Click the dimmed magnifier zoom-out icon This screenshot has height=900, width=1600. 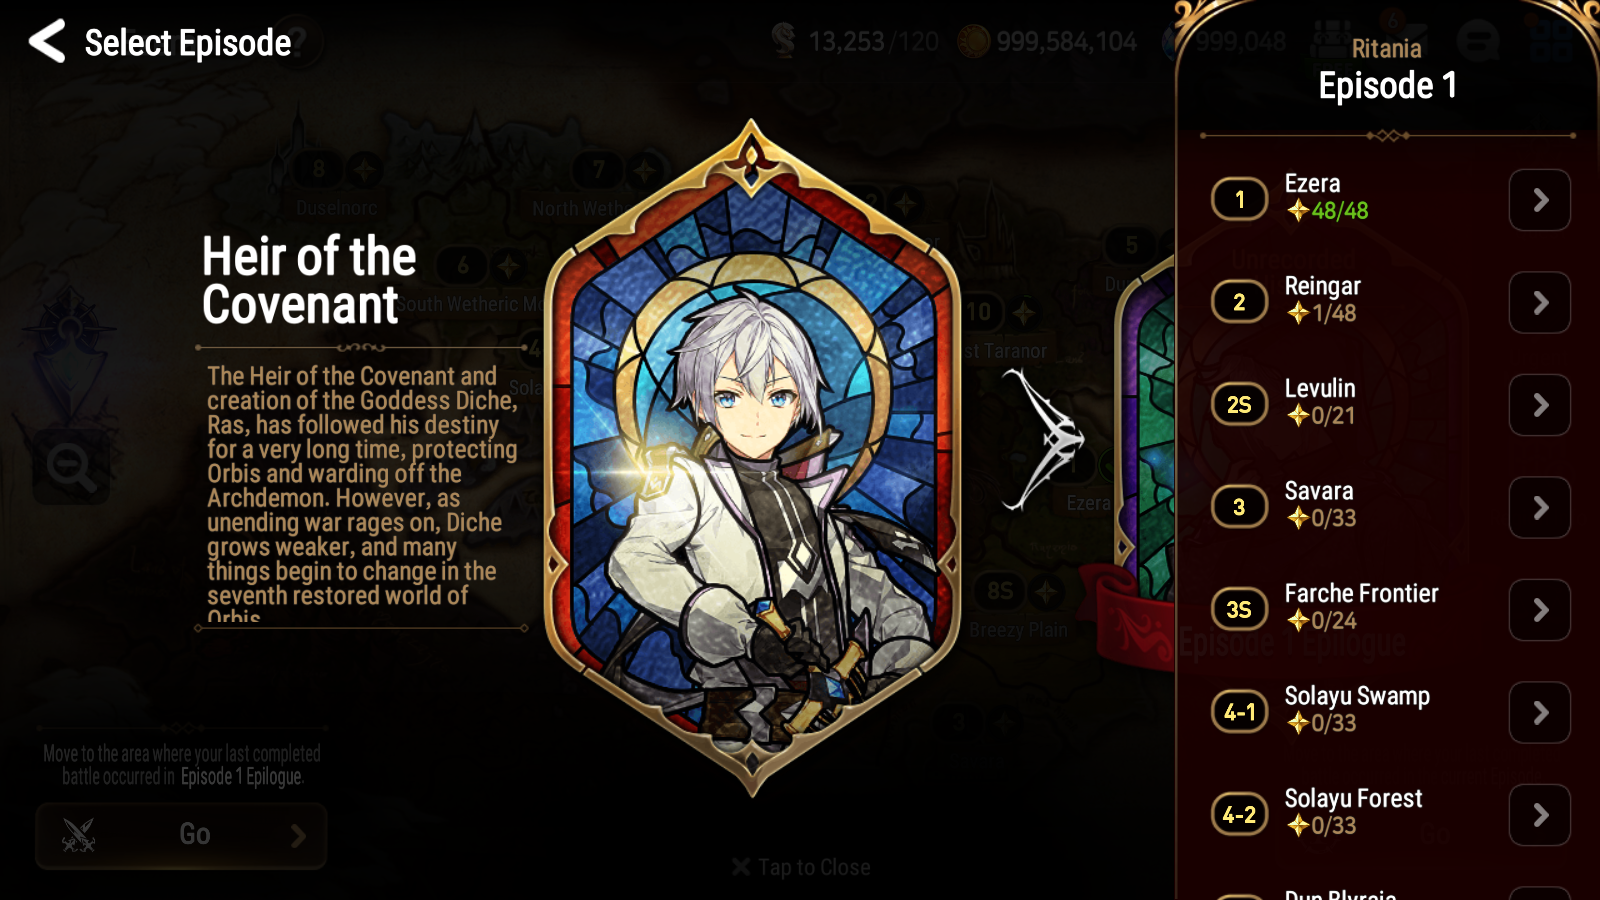pos(71,467)
